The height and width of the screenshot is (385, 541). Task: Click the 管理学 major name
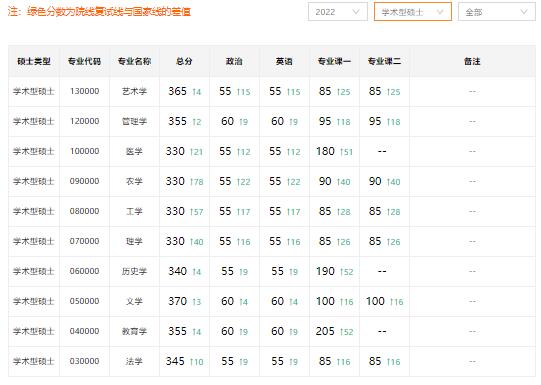pyautogui.click(x=134, y=121)
